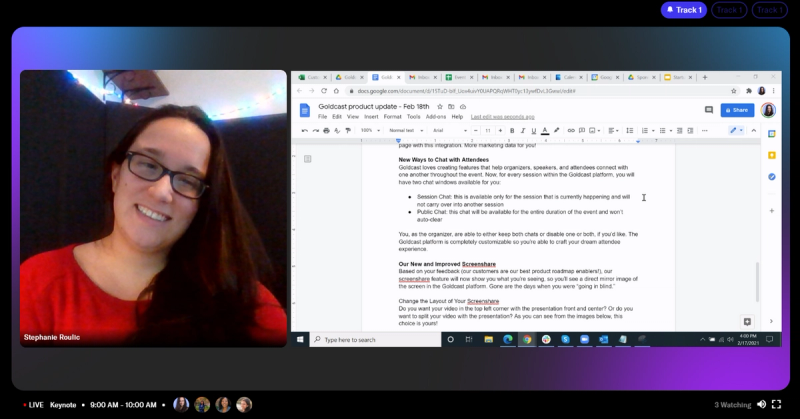The height and width of the screenshot is (419, 800).
Task: Decrease font size with minus button
Action: pyautogui.click(x=476, y=131)
